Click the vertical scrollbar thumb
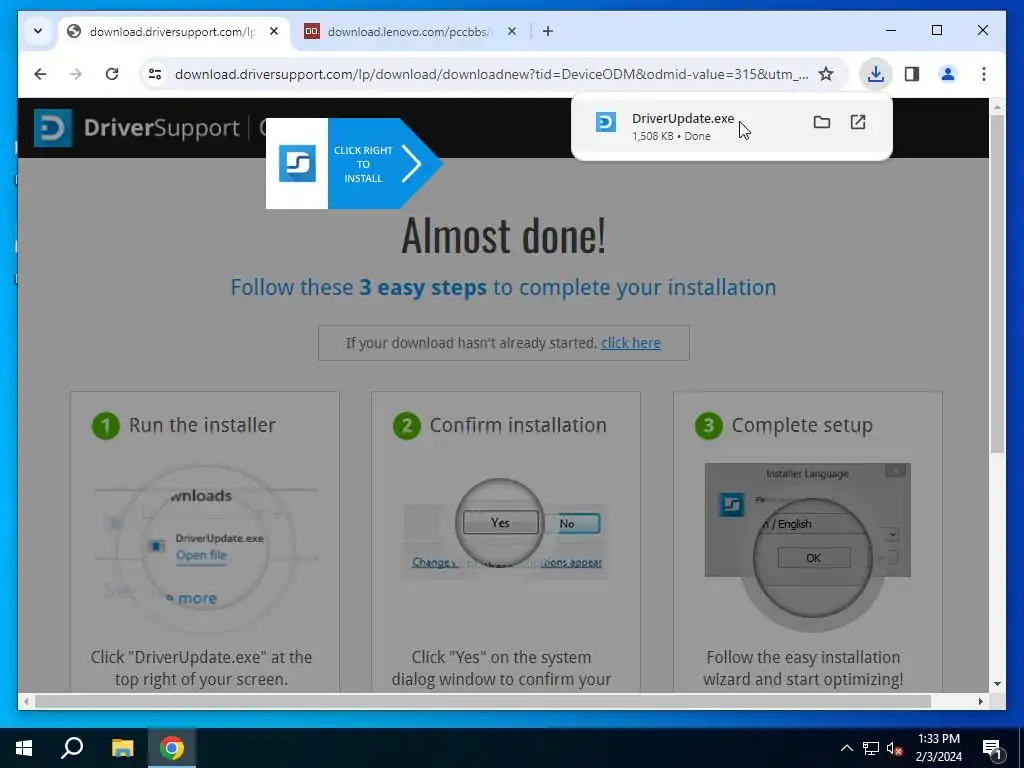Image resolution: width=1024 pixels, height=768 pixels. pos(997,283)
